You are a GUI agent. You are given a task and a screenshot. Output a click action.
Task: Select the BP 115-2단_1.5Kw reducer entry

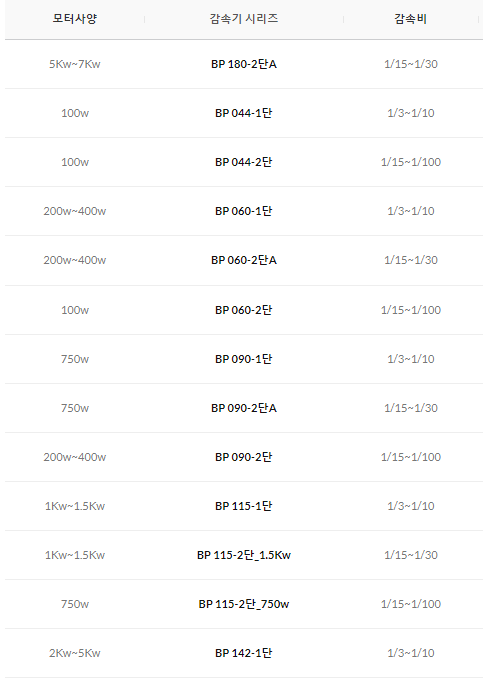pyautogui.click(x=243, y=555)
